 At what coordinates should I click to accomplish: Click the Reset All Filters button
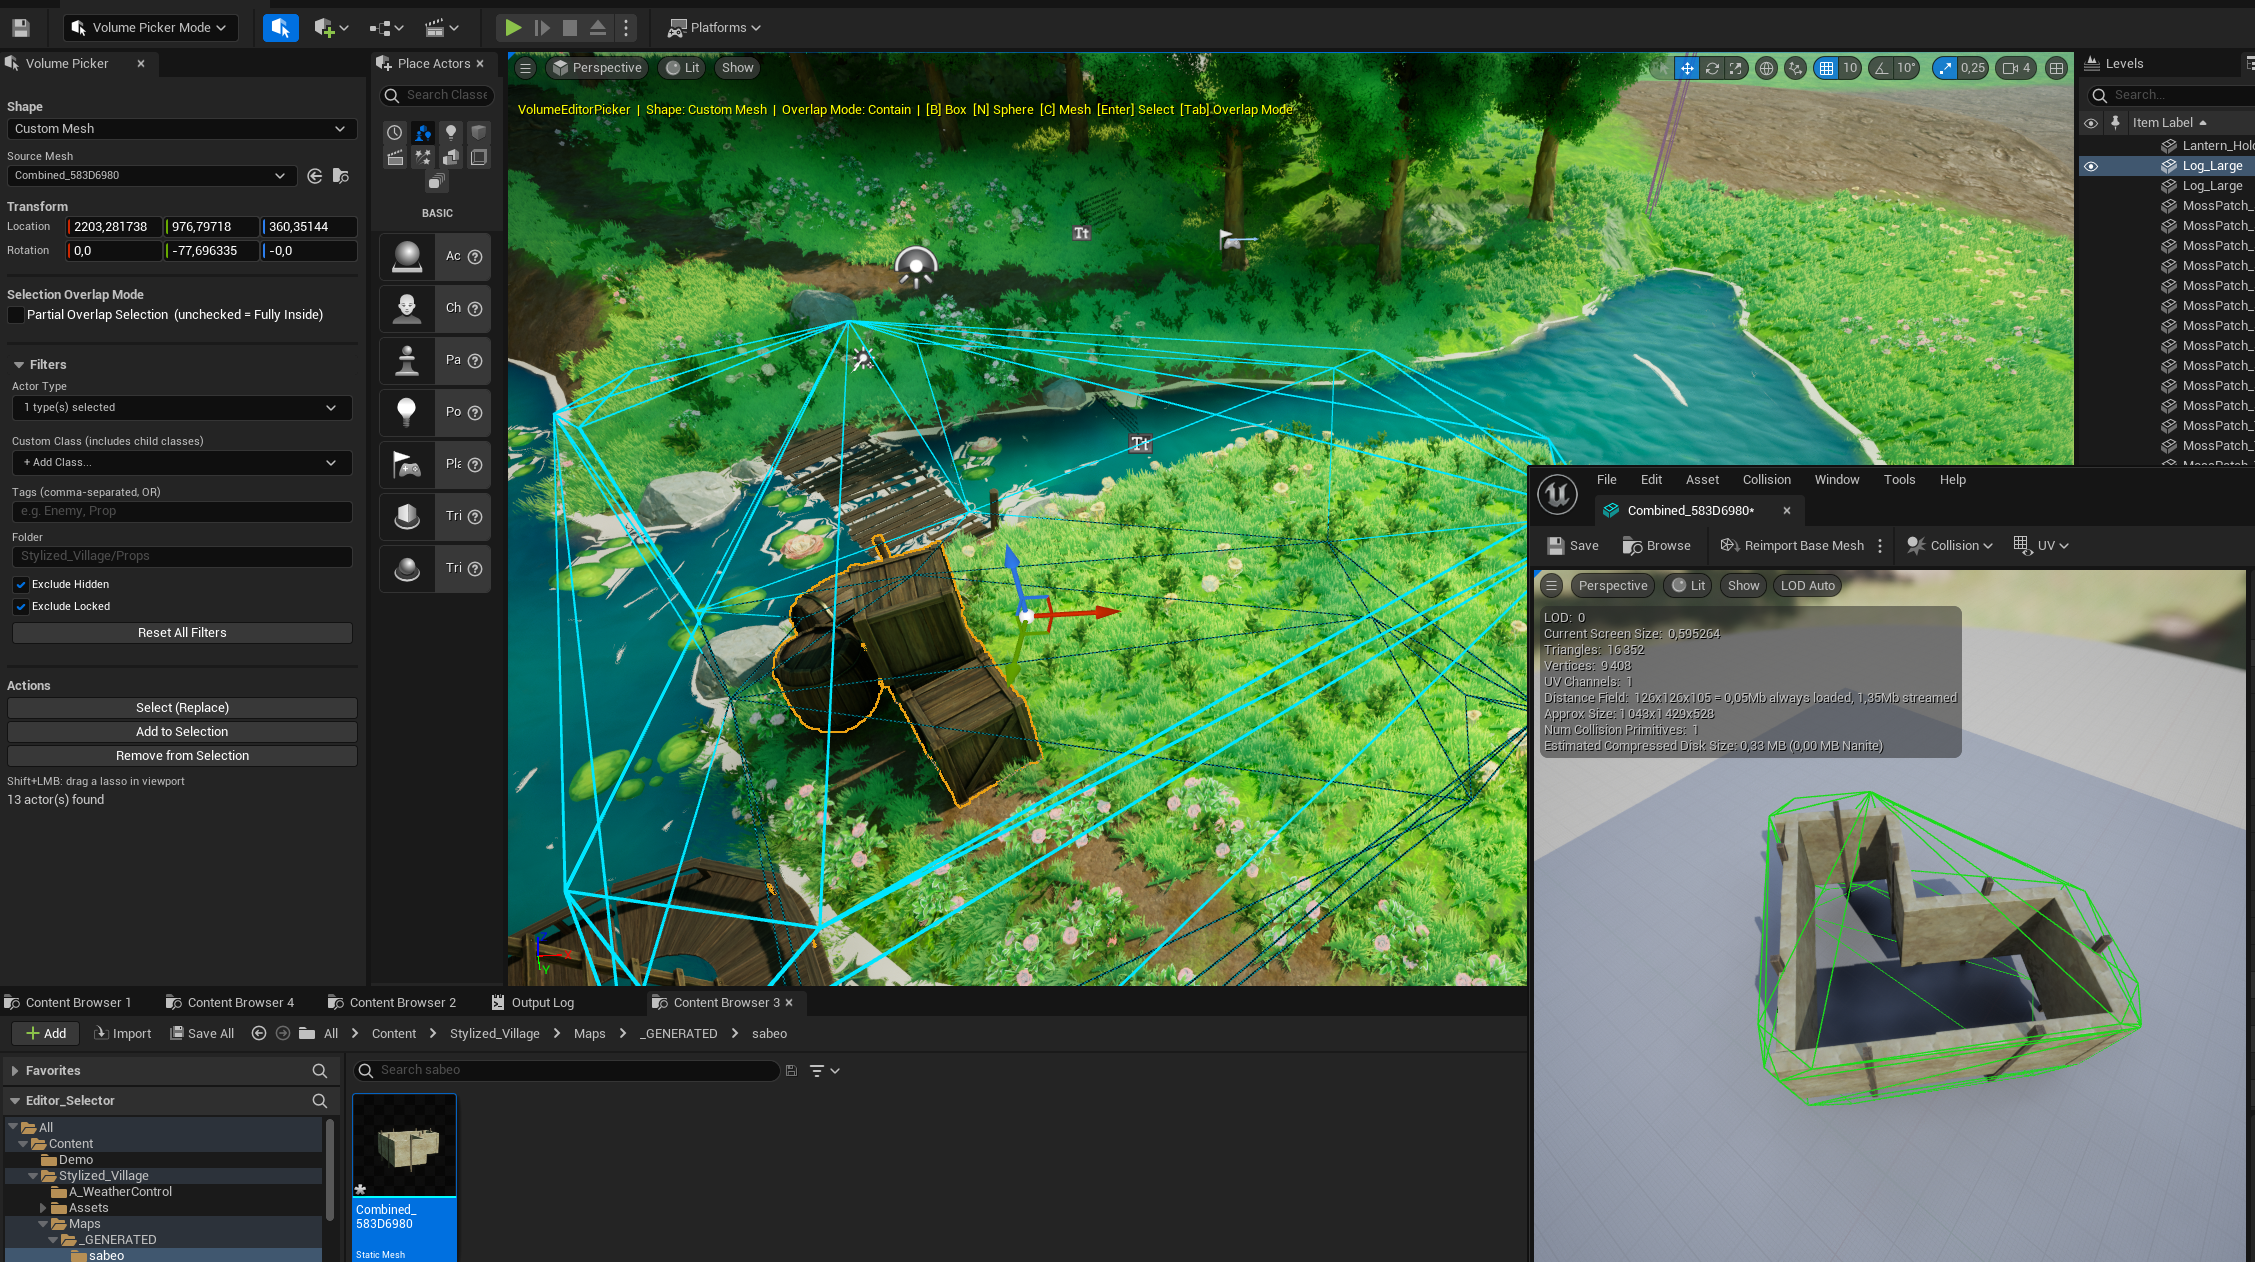click(181, 632)
